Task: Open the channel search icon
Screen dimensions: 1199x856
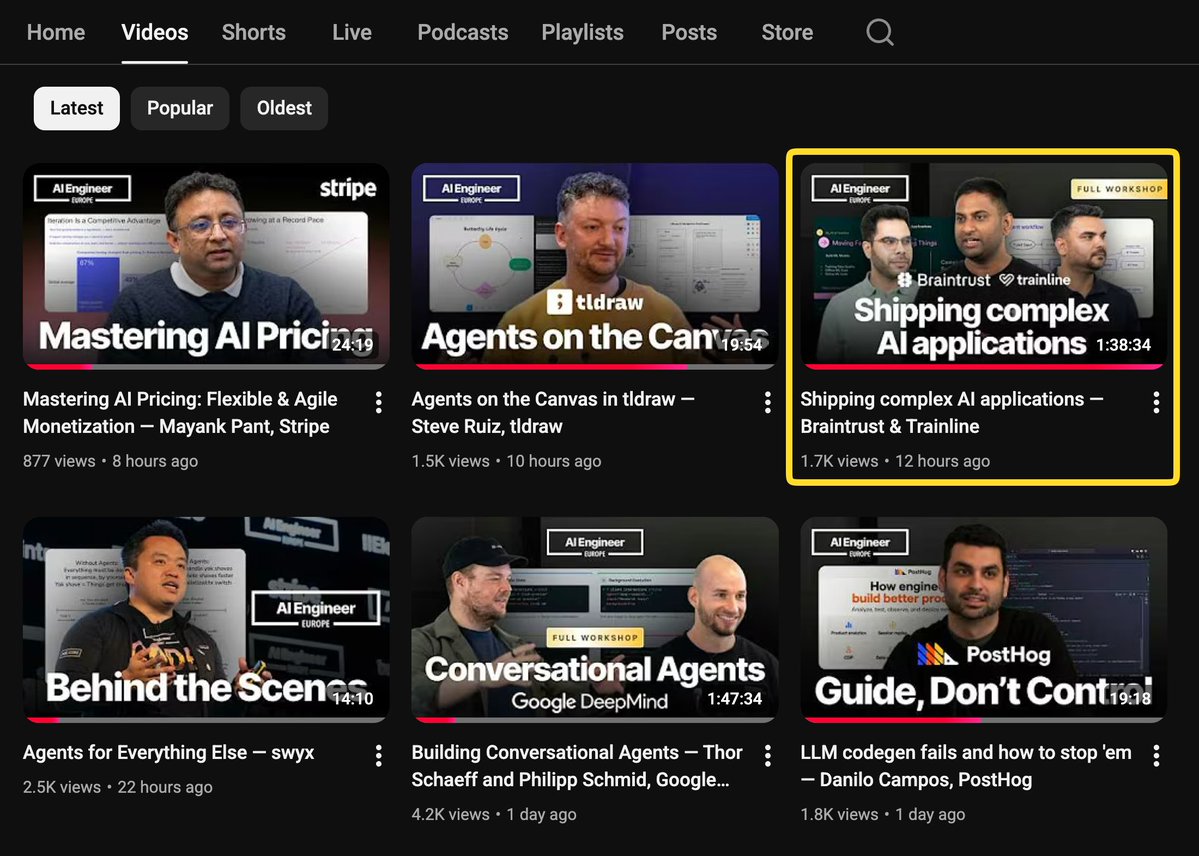Action: coord(879,32)
